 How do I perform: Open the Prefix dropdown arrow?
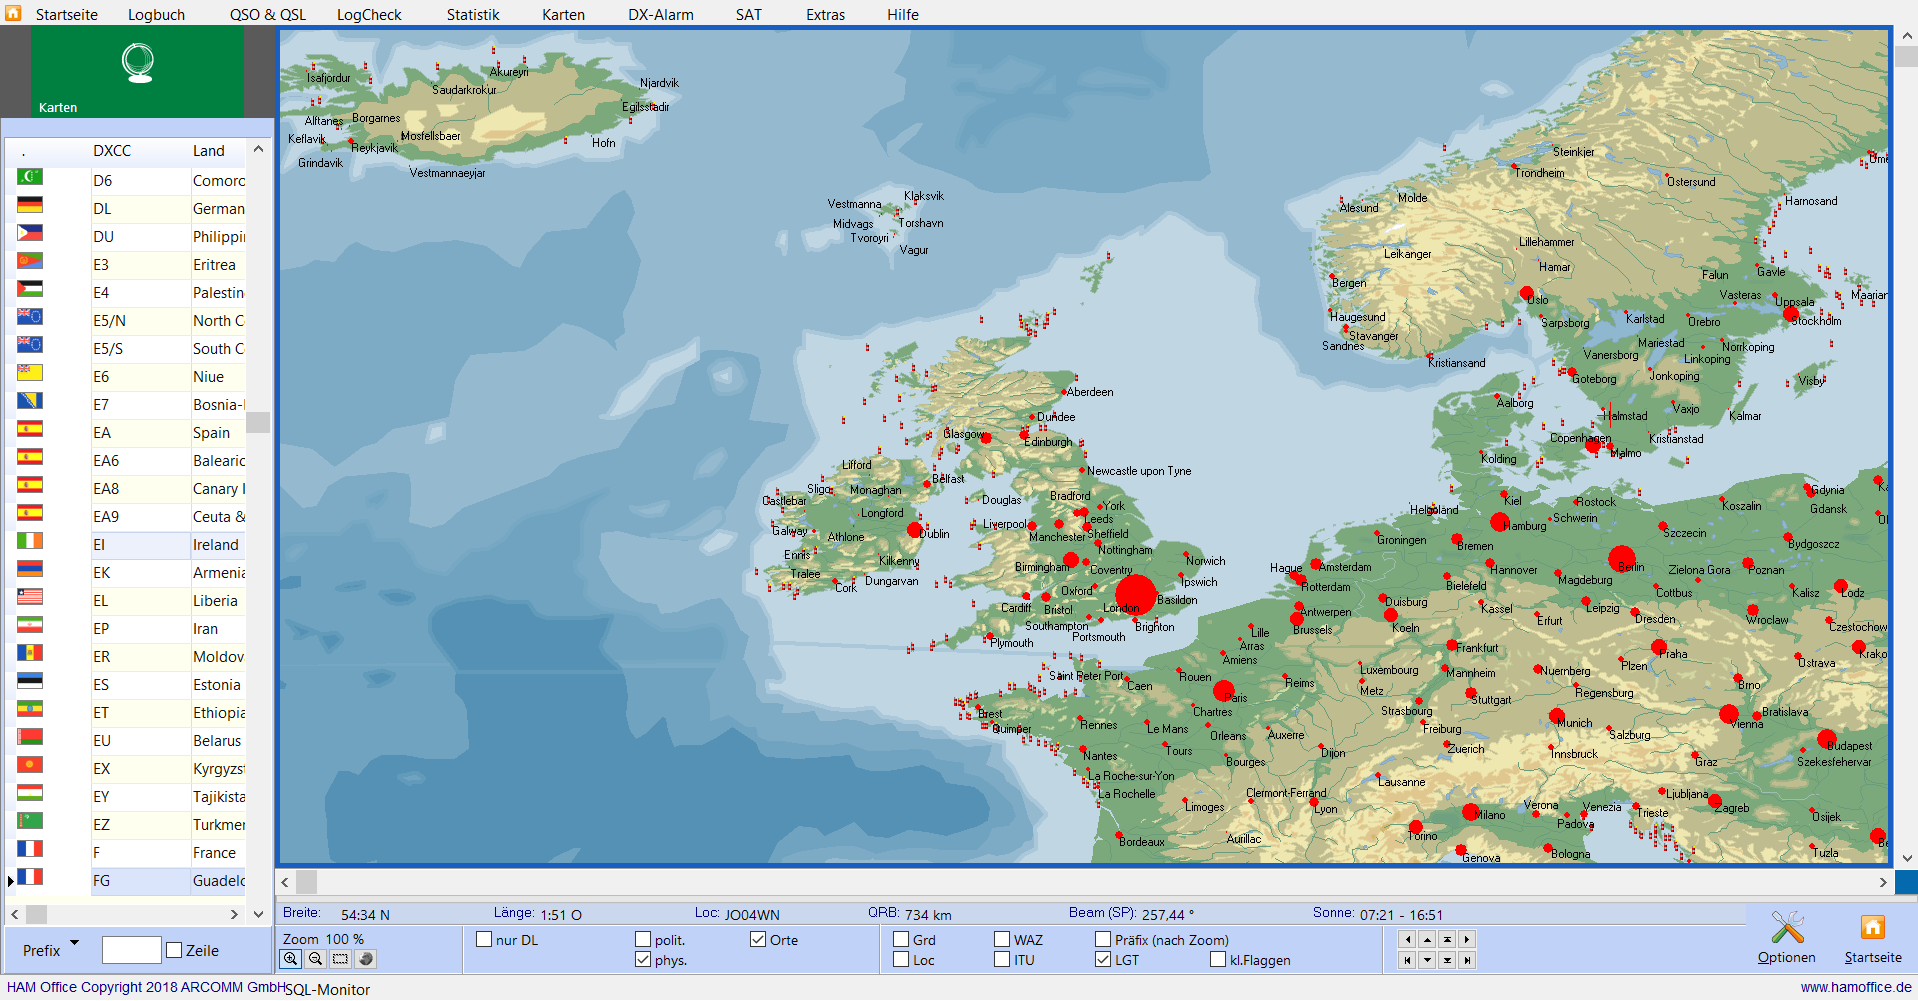[x=74, y=943]
